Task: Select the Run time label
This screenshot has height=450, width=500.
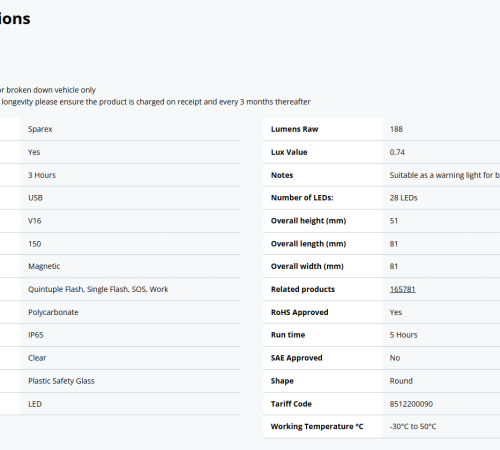Action: (288, 335)
